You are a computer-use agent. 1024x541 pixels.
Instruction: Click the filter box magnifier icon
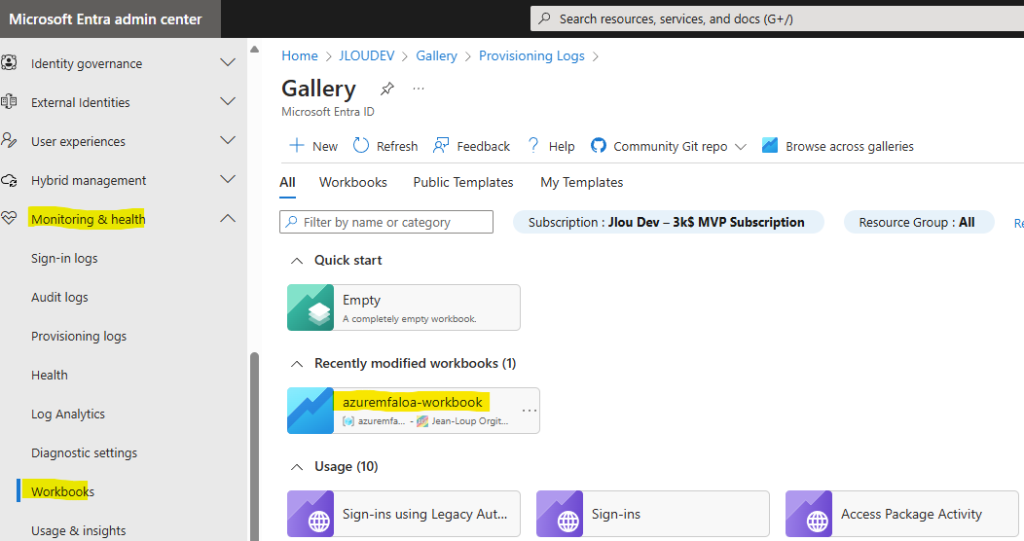tap(292, 221)
